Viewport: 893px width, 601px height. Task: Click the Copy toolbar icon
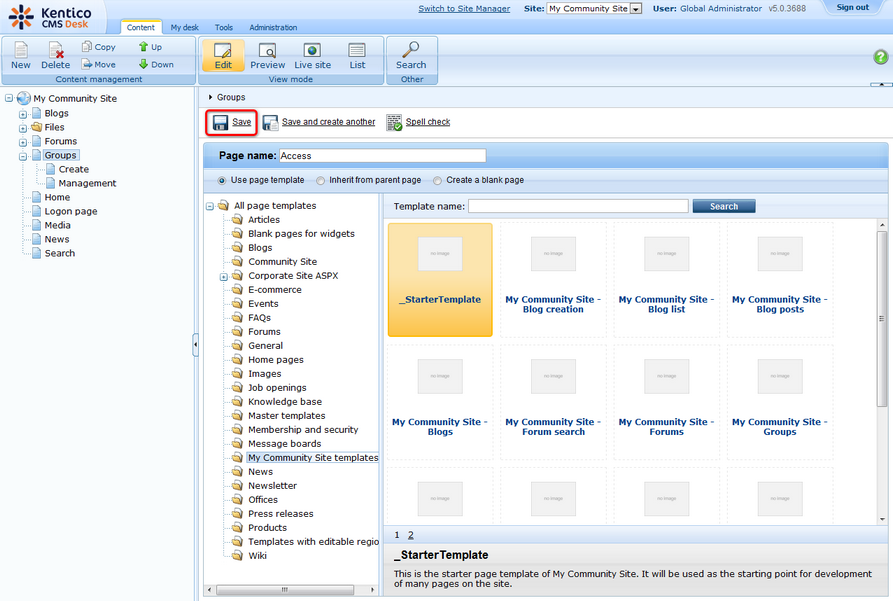coord(87,46)
